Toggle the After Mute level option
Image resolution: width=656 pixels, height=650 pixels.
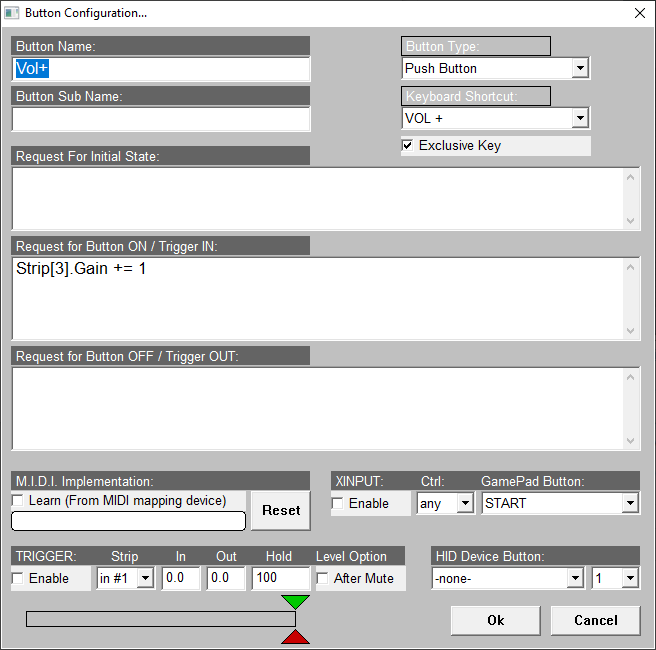322,578
